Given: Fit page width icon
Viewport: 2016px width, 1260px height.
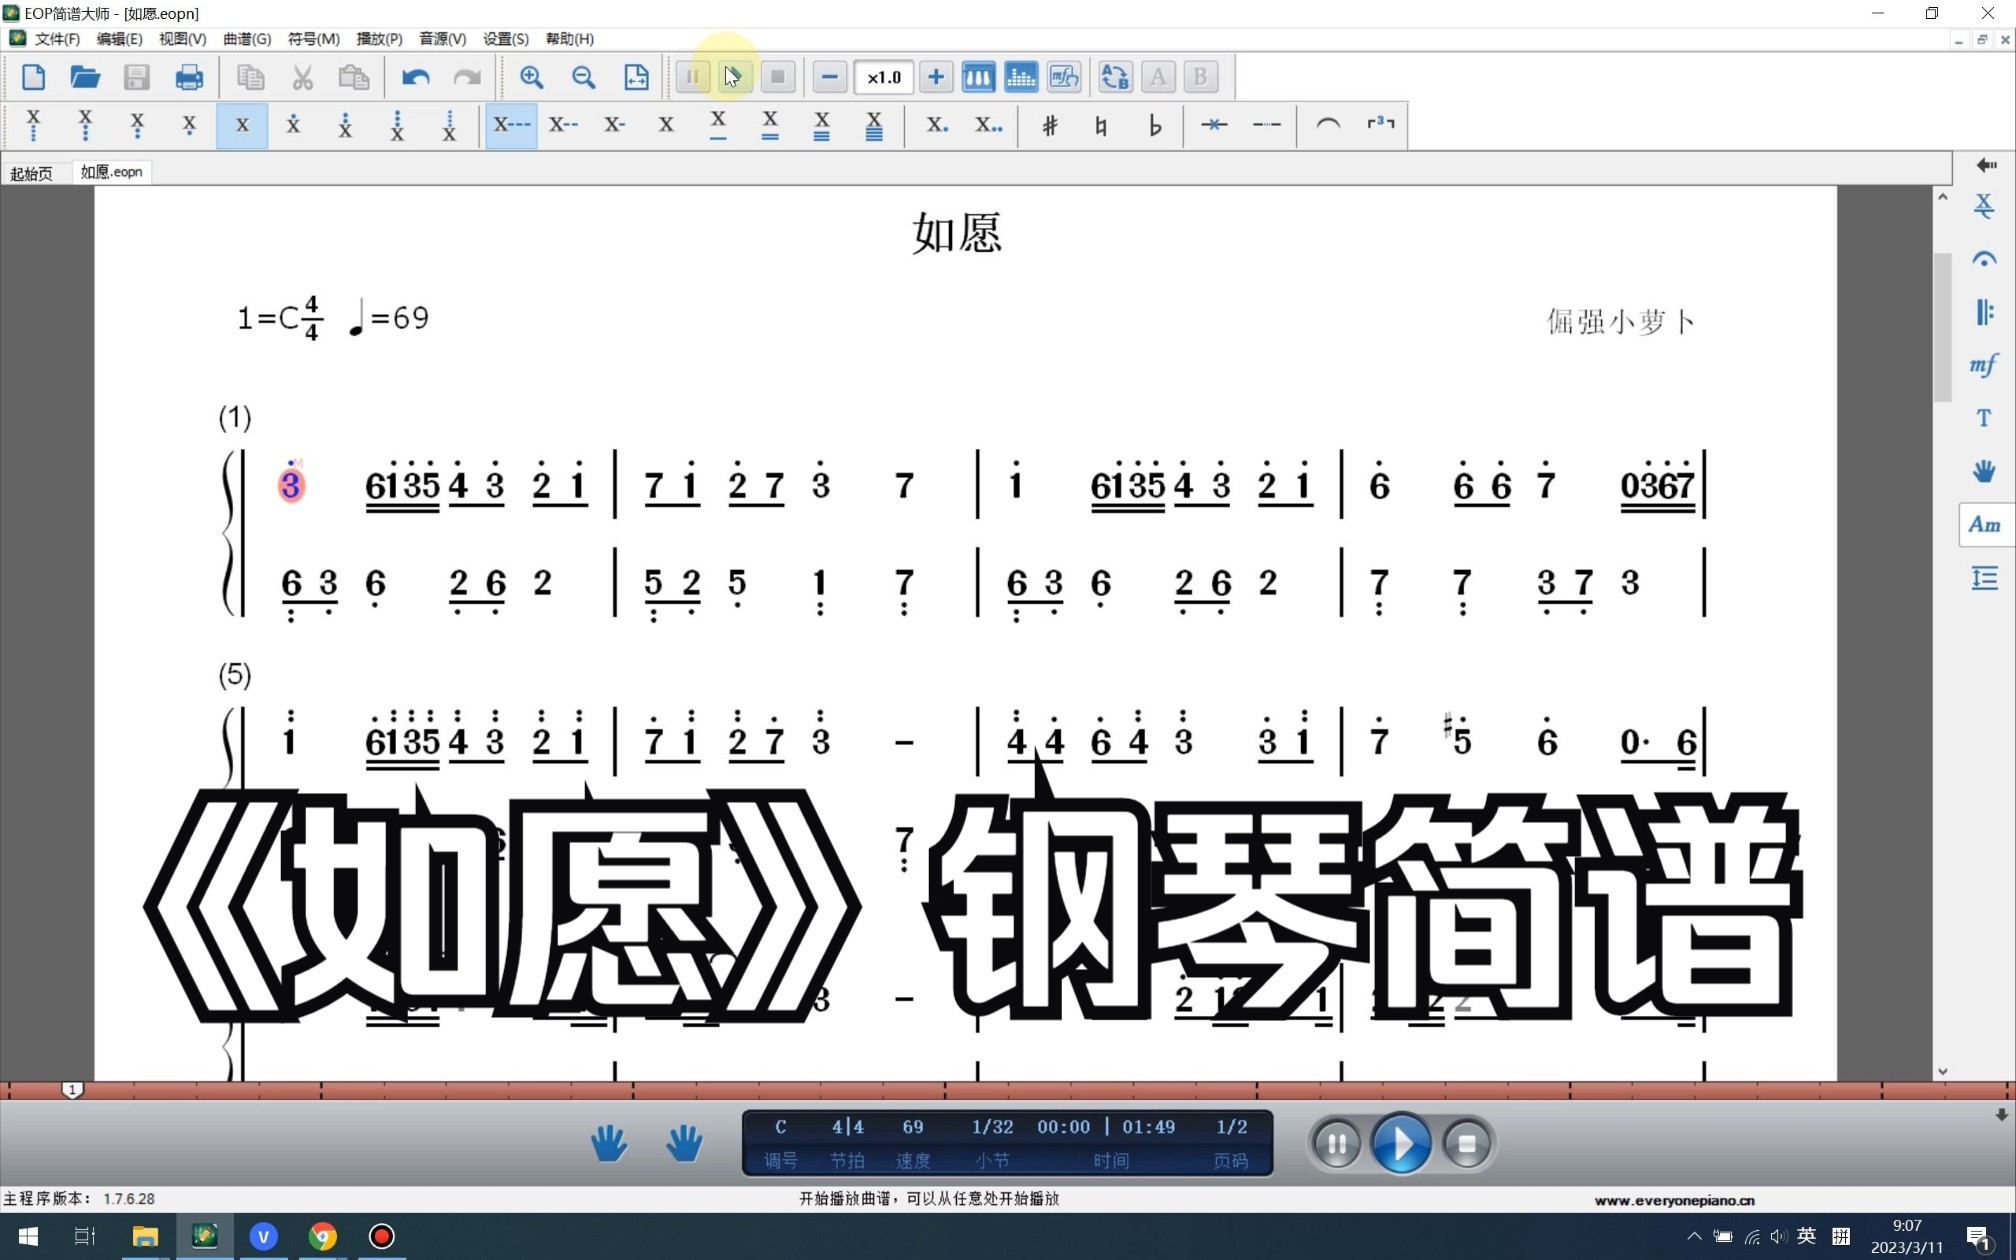Looking at the screenshot, I should point(636,77).
